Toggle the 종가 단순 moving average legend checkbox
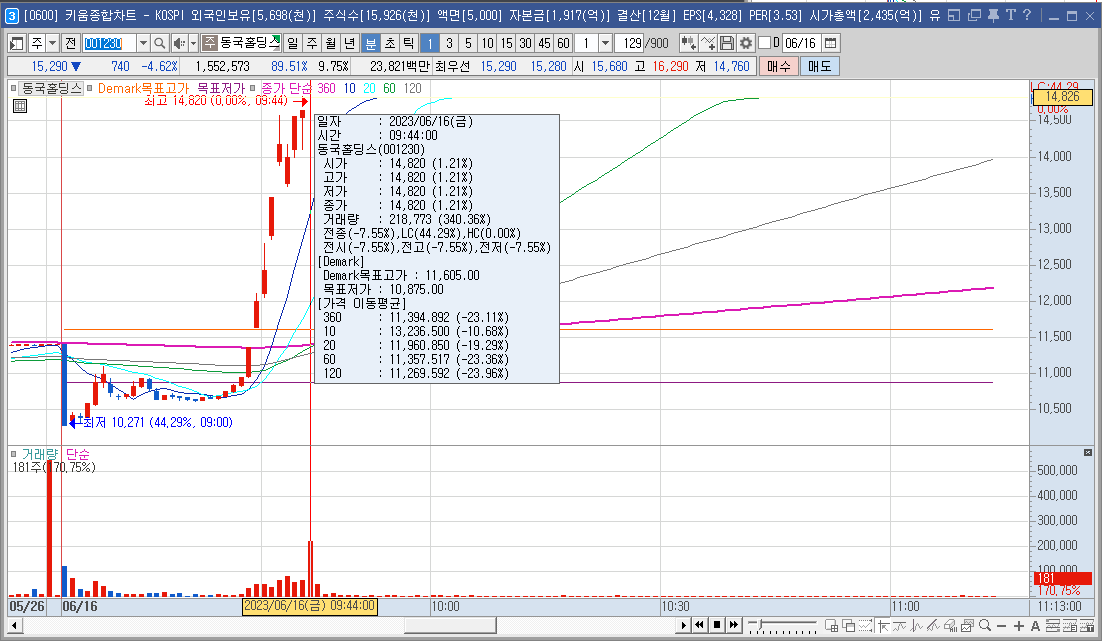 coord(252,89)
